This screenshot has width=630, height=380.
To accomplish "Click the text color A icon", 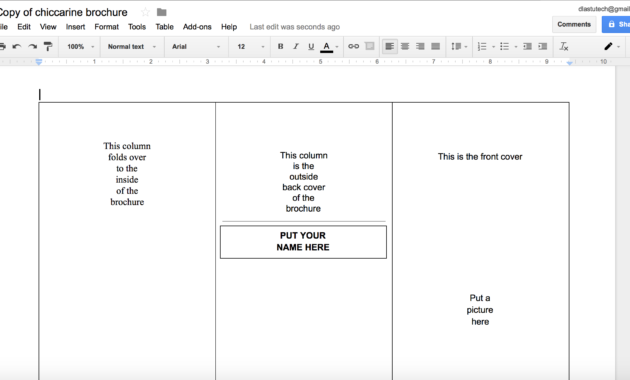I will tap(327, 47).
